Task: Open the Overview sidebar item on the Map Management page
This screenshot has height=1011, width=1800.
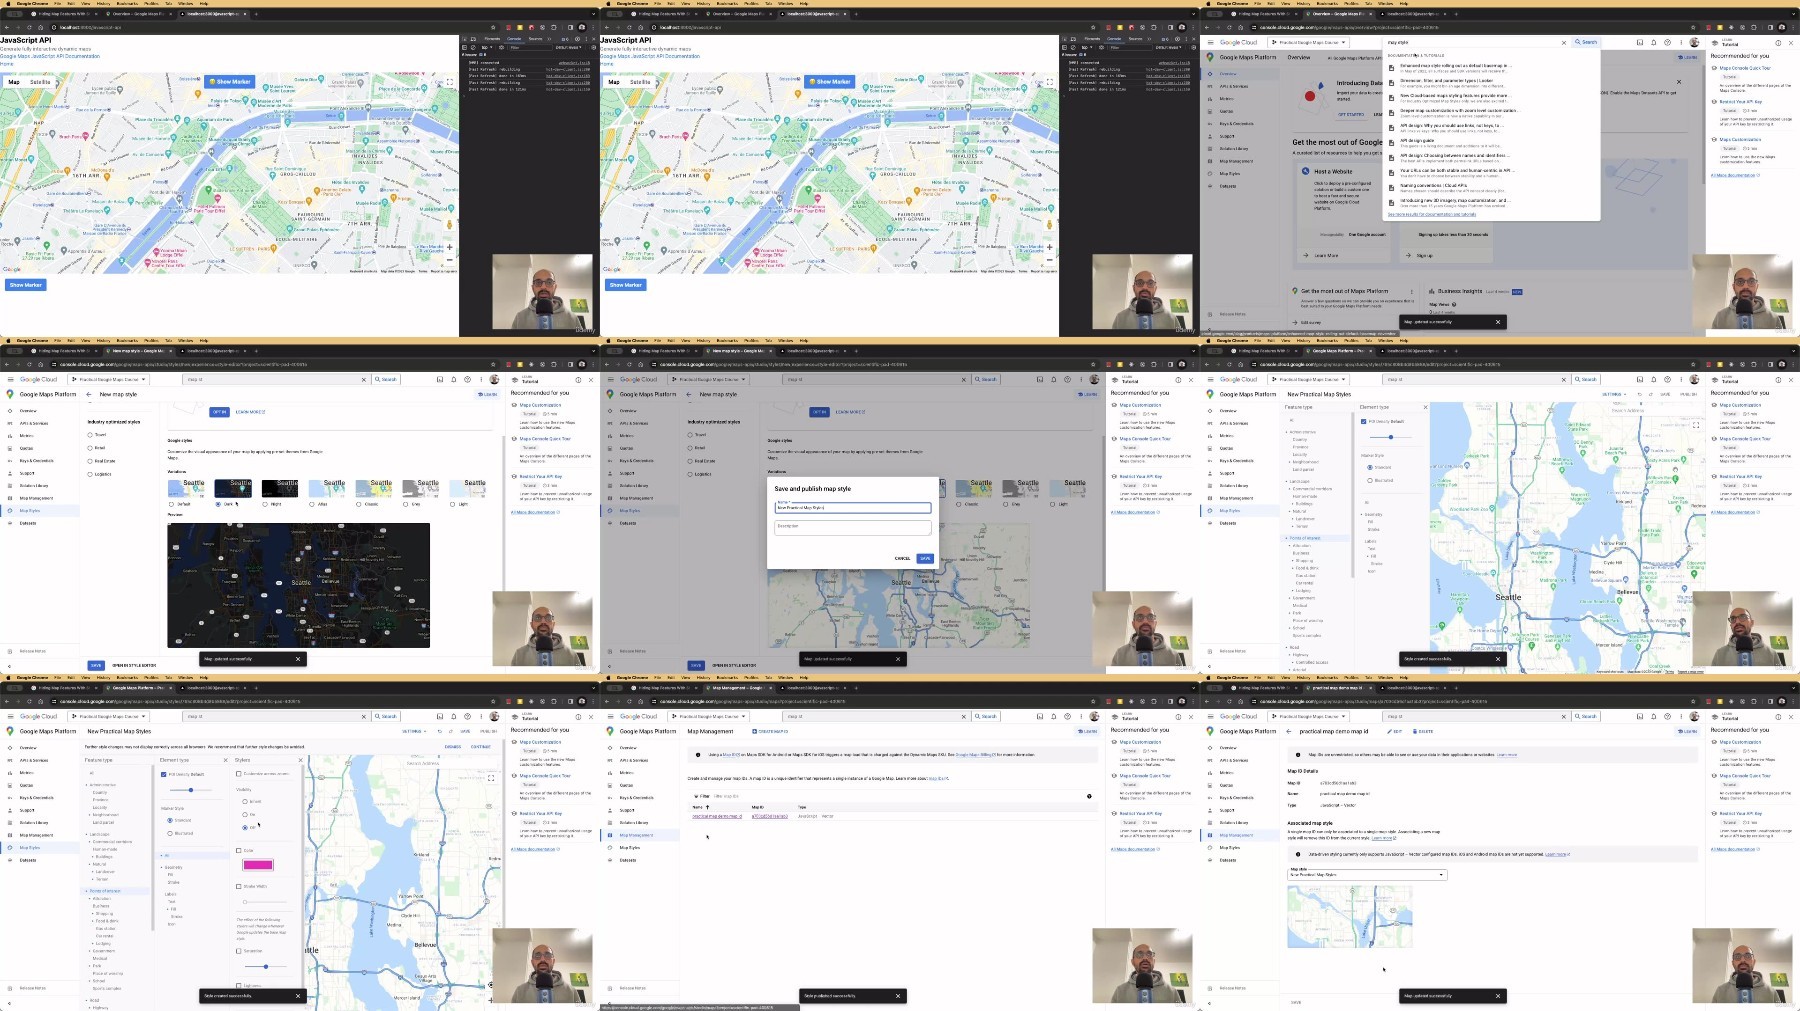Action: click(x=627, y=748)
